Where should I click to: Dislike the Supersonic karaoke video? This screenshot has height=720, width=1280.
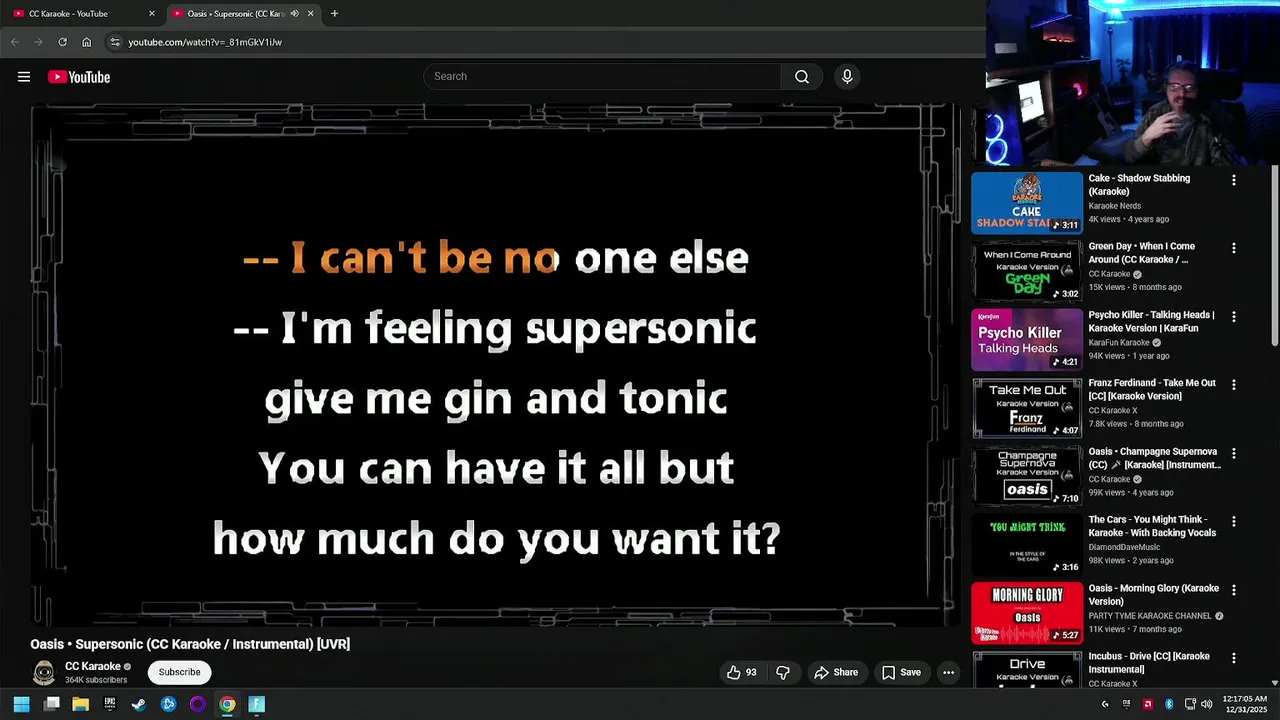[783, 672]
